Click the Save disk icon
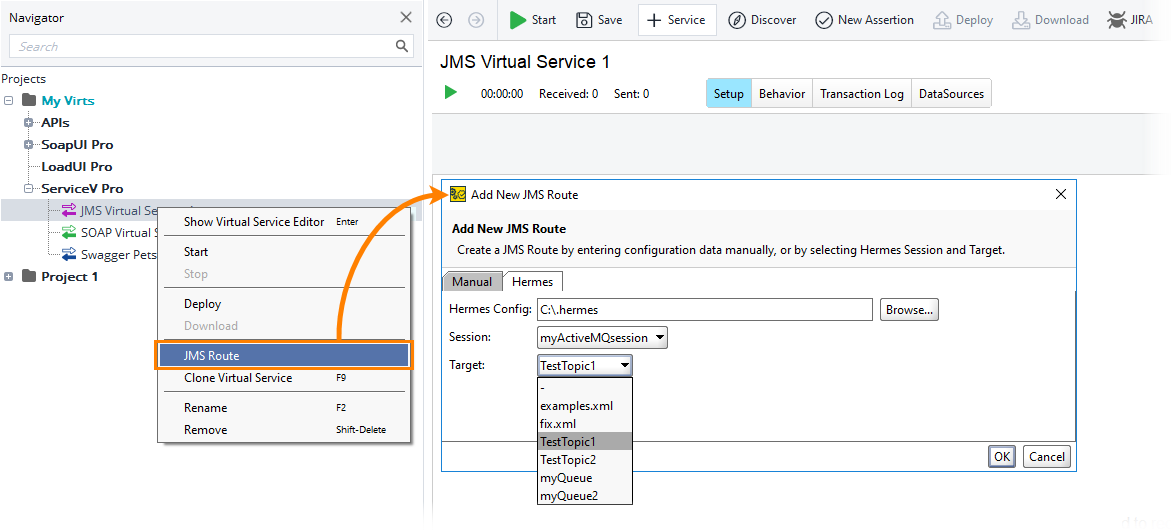This screenshot has width=1172, height=531. (x=584, y=20)
